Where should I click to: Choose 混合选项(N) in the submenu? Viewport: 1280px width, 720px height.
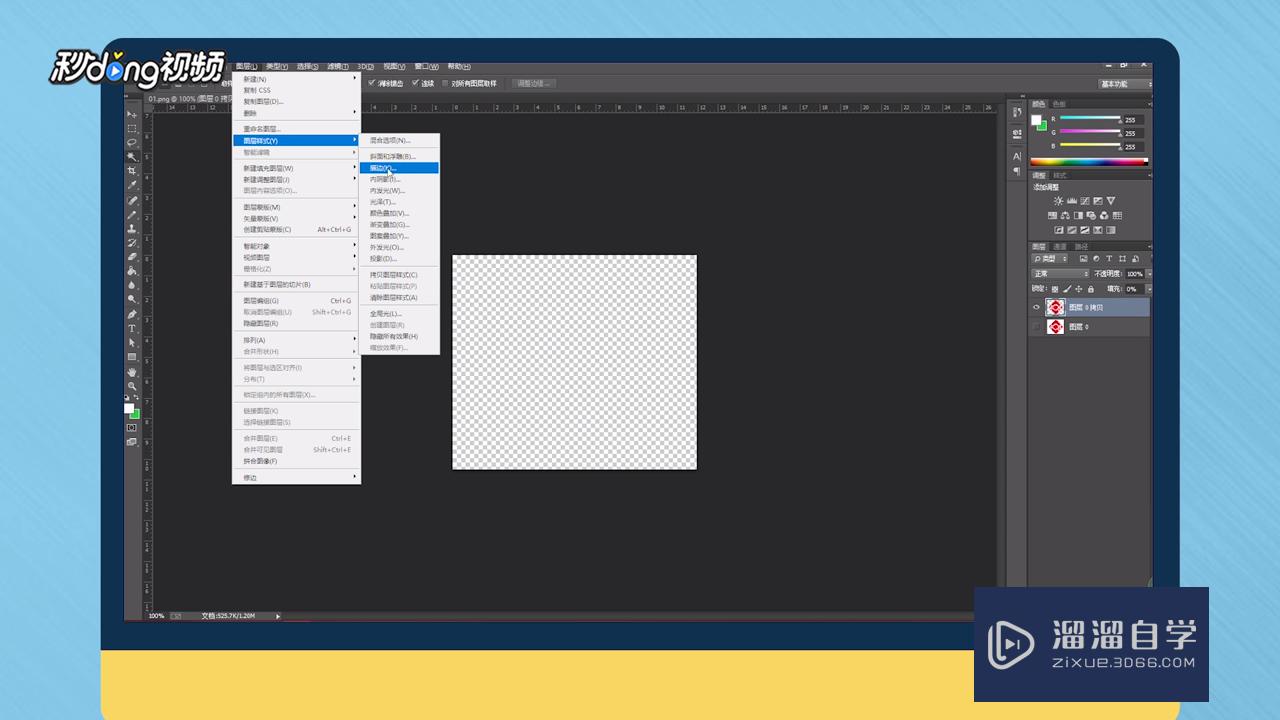click(x=399, y=140)
